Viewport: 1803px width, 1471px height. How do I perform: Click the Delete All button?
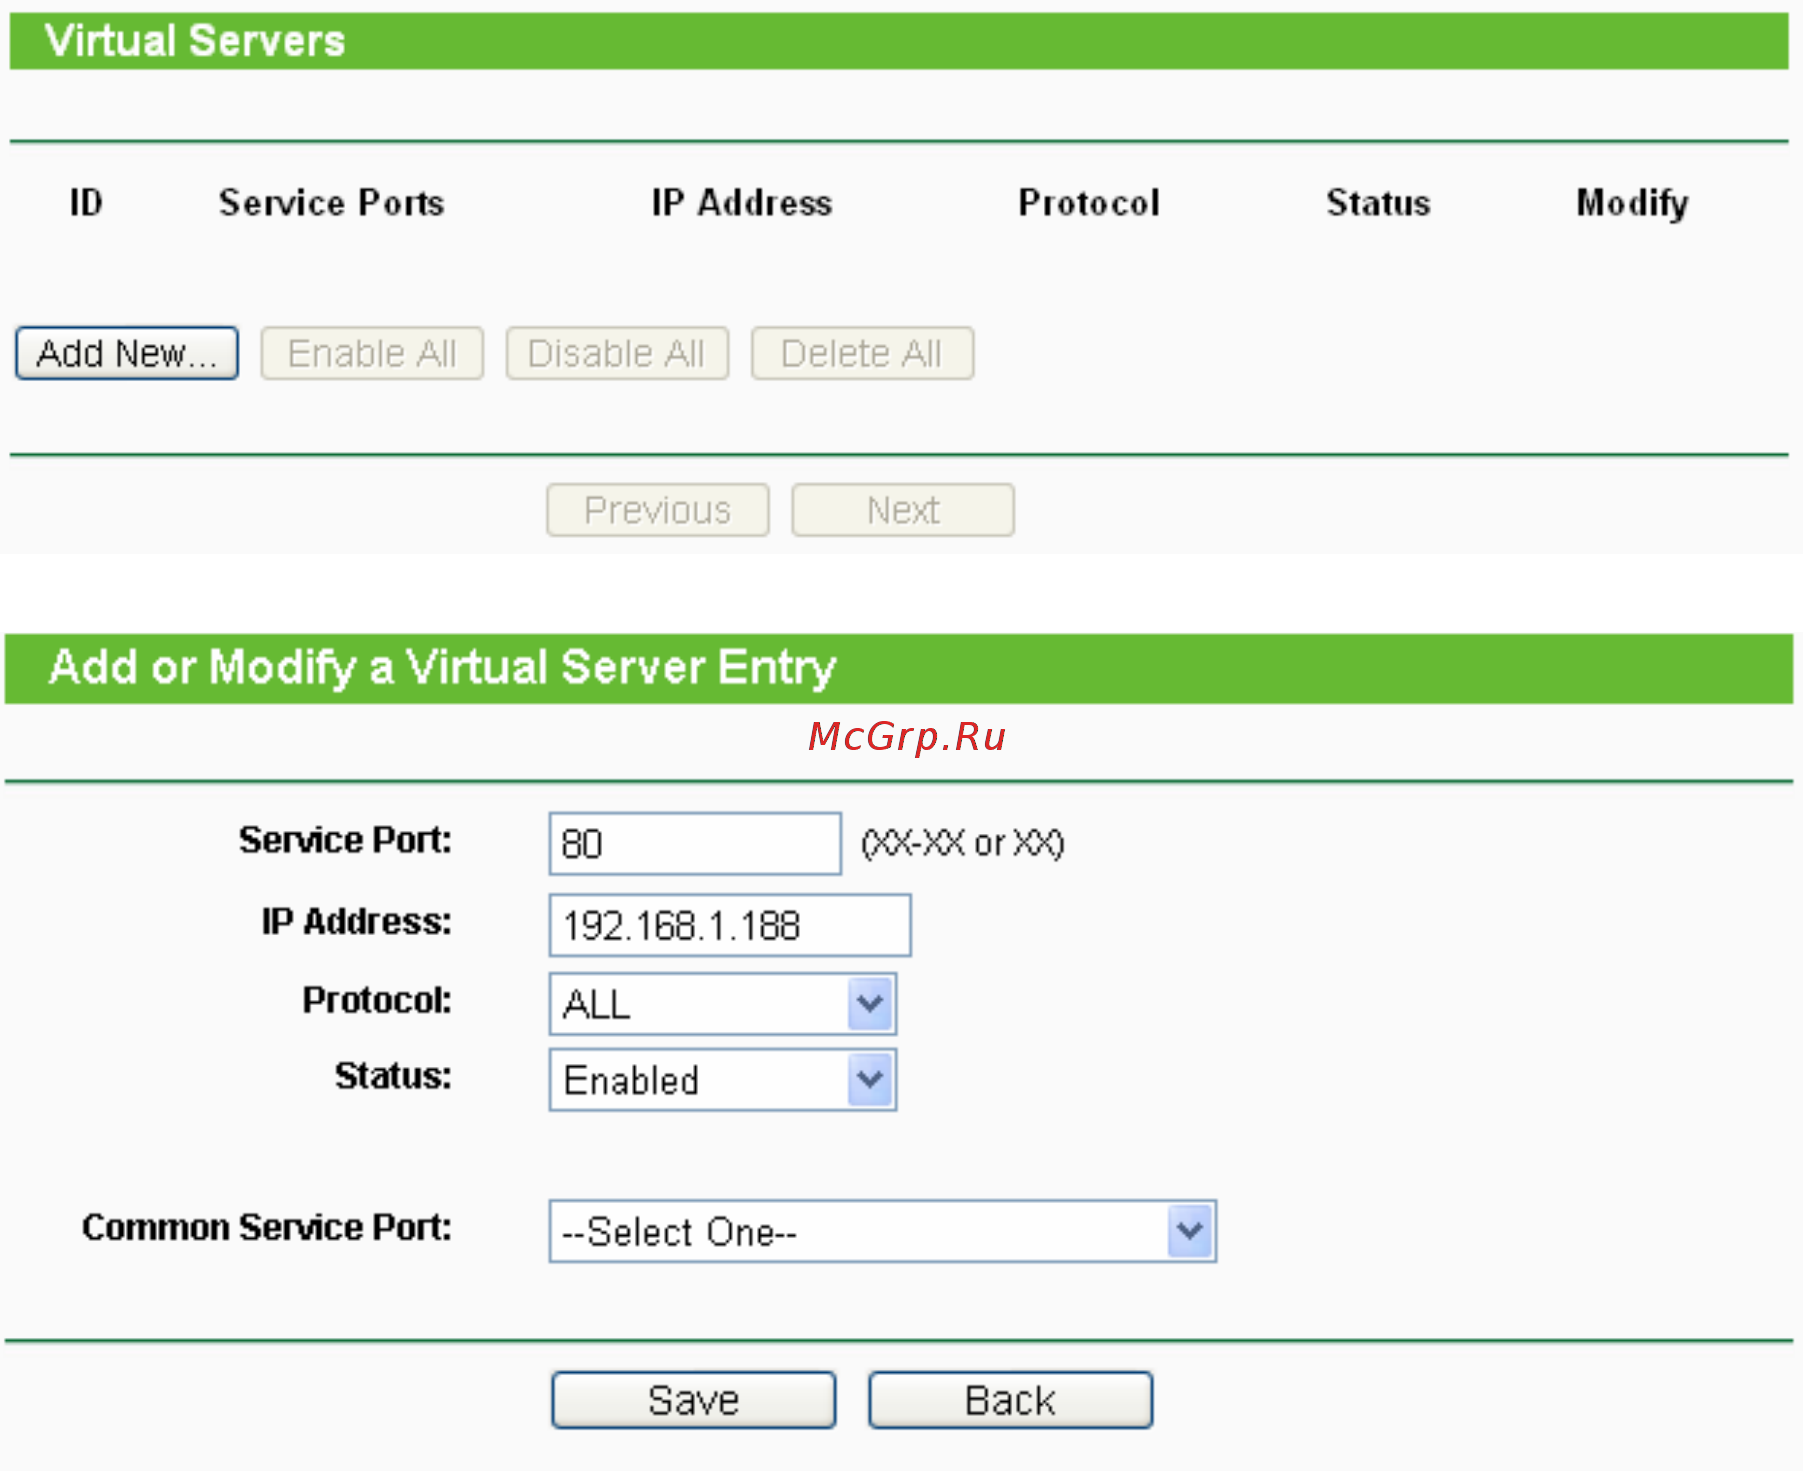tap(862, 353)
